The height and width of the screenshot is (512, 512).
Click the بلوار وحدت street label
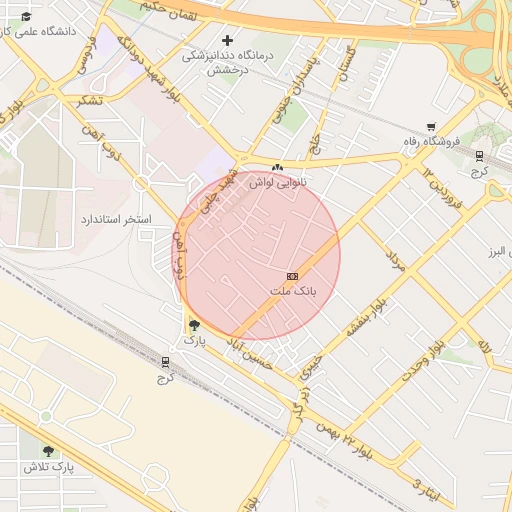coord(423,361)
